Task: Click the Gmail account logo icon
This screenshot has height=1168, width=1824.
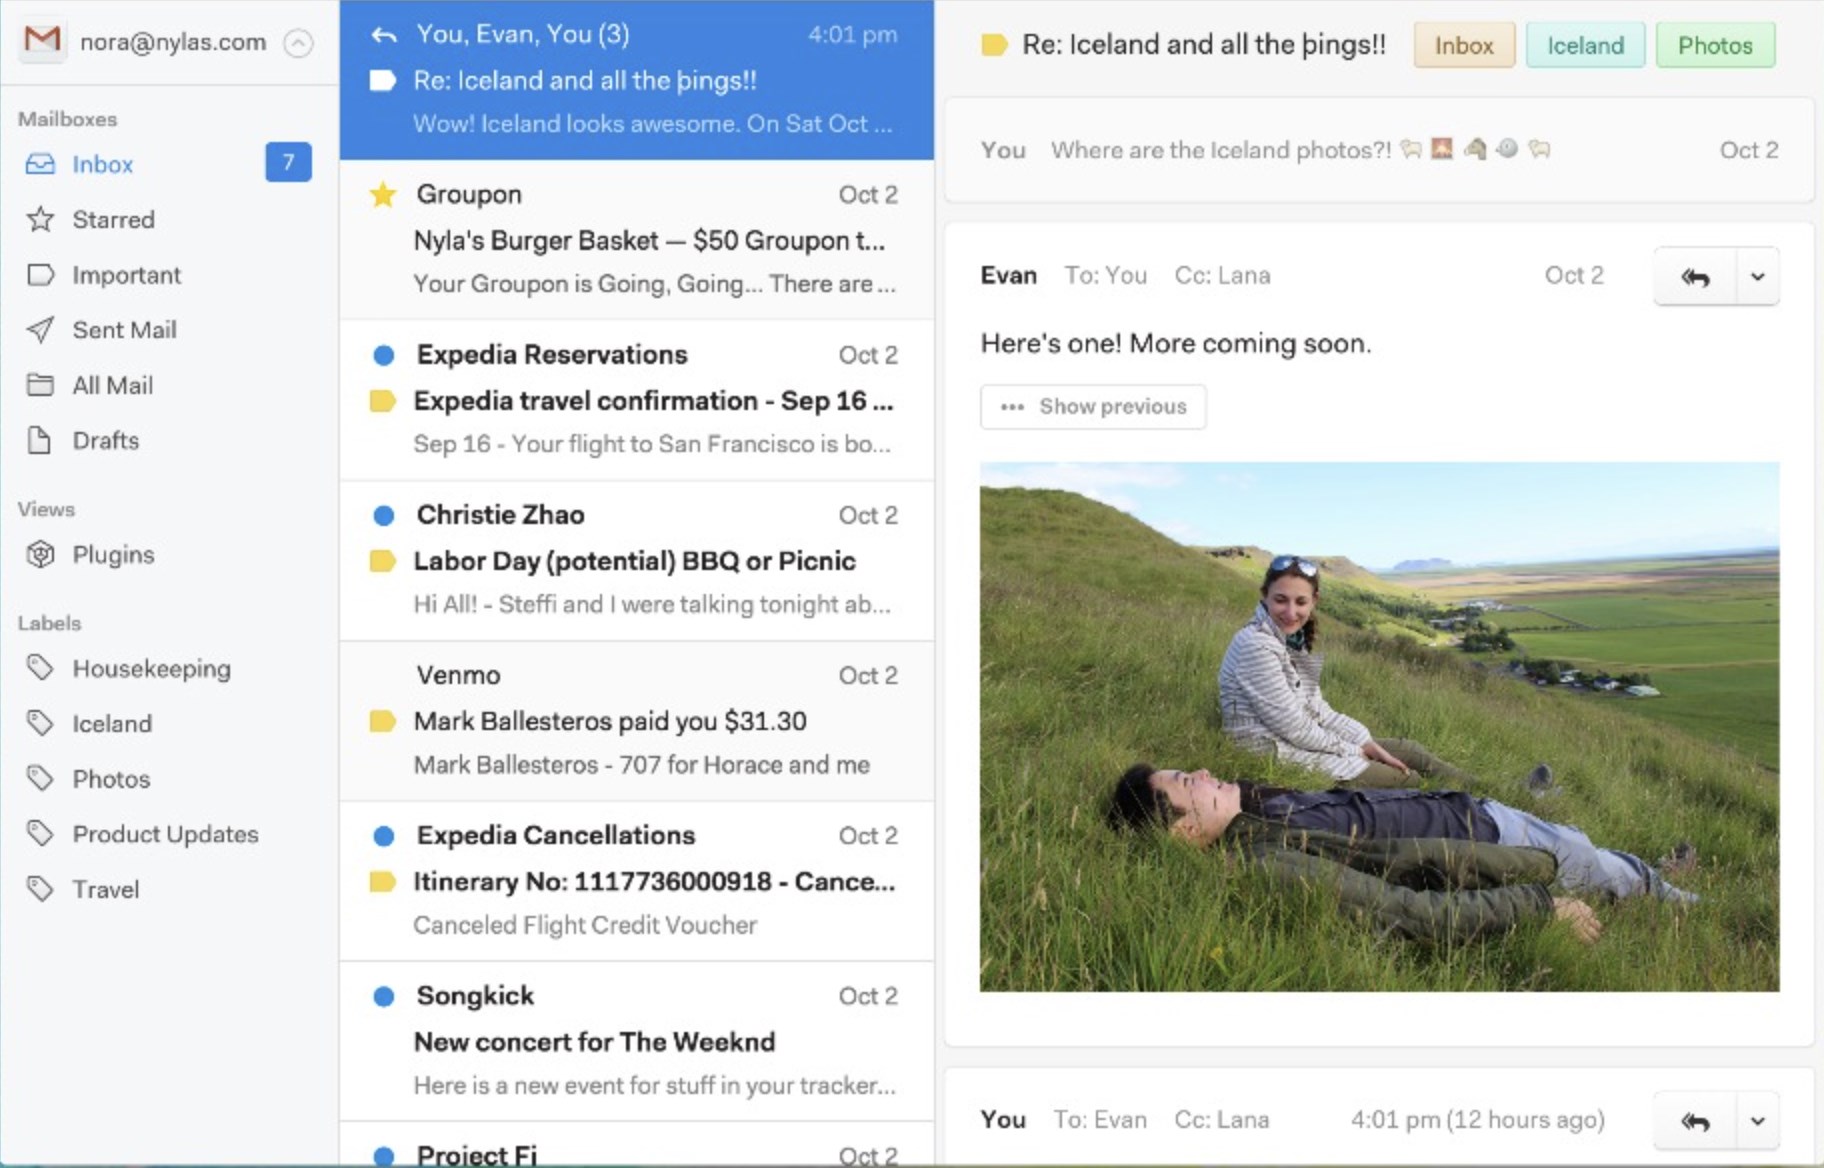Action: tap(42, 41)
